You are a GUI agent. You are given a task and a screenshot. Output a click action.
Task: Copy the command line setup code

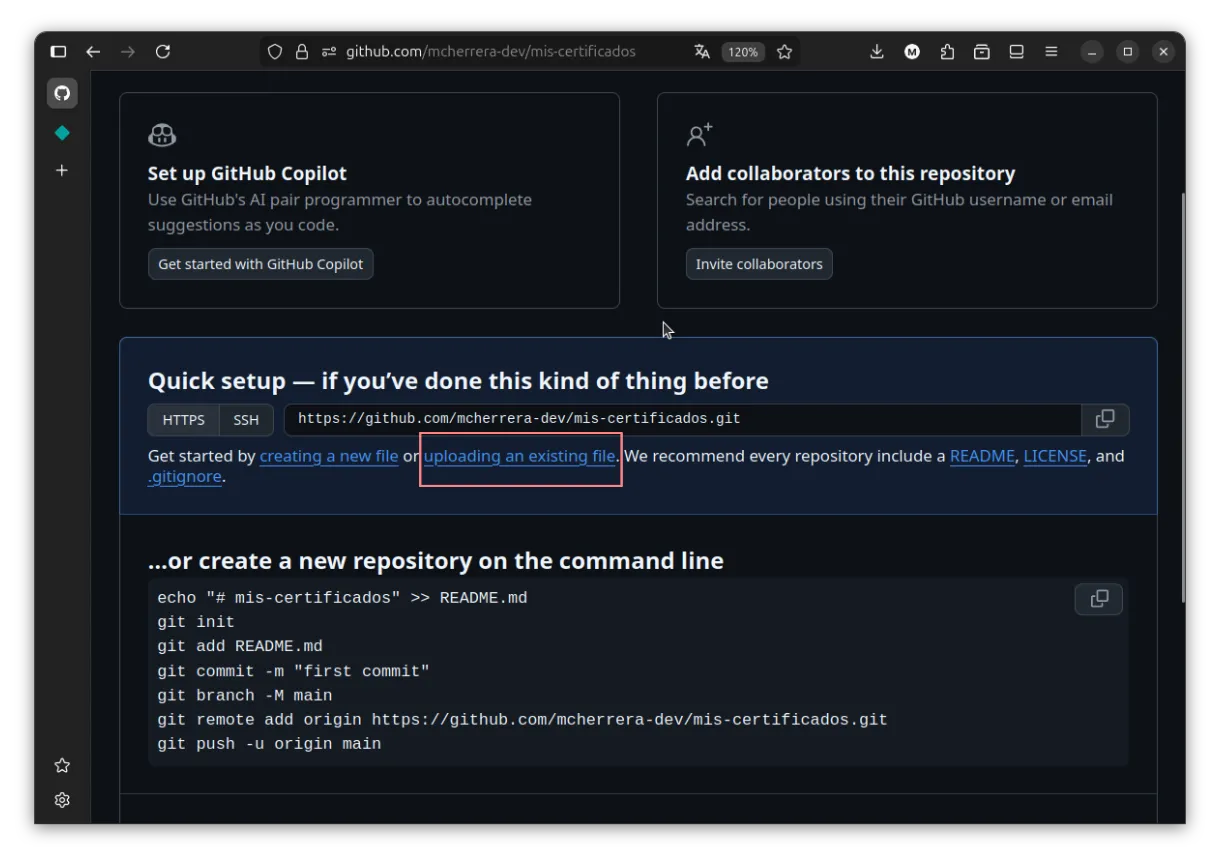click(x=1098, y=599)
